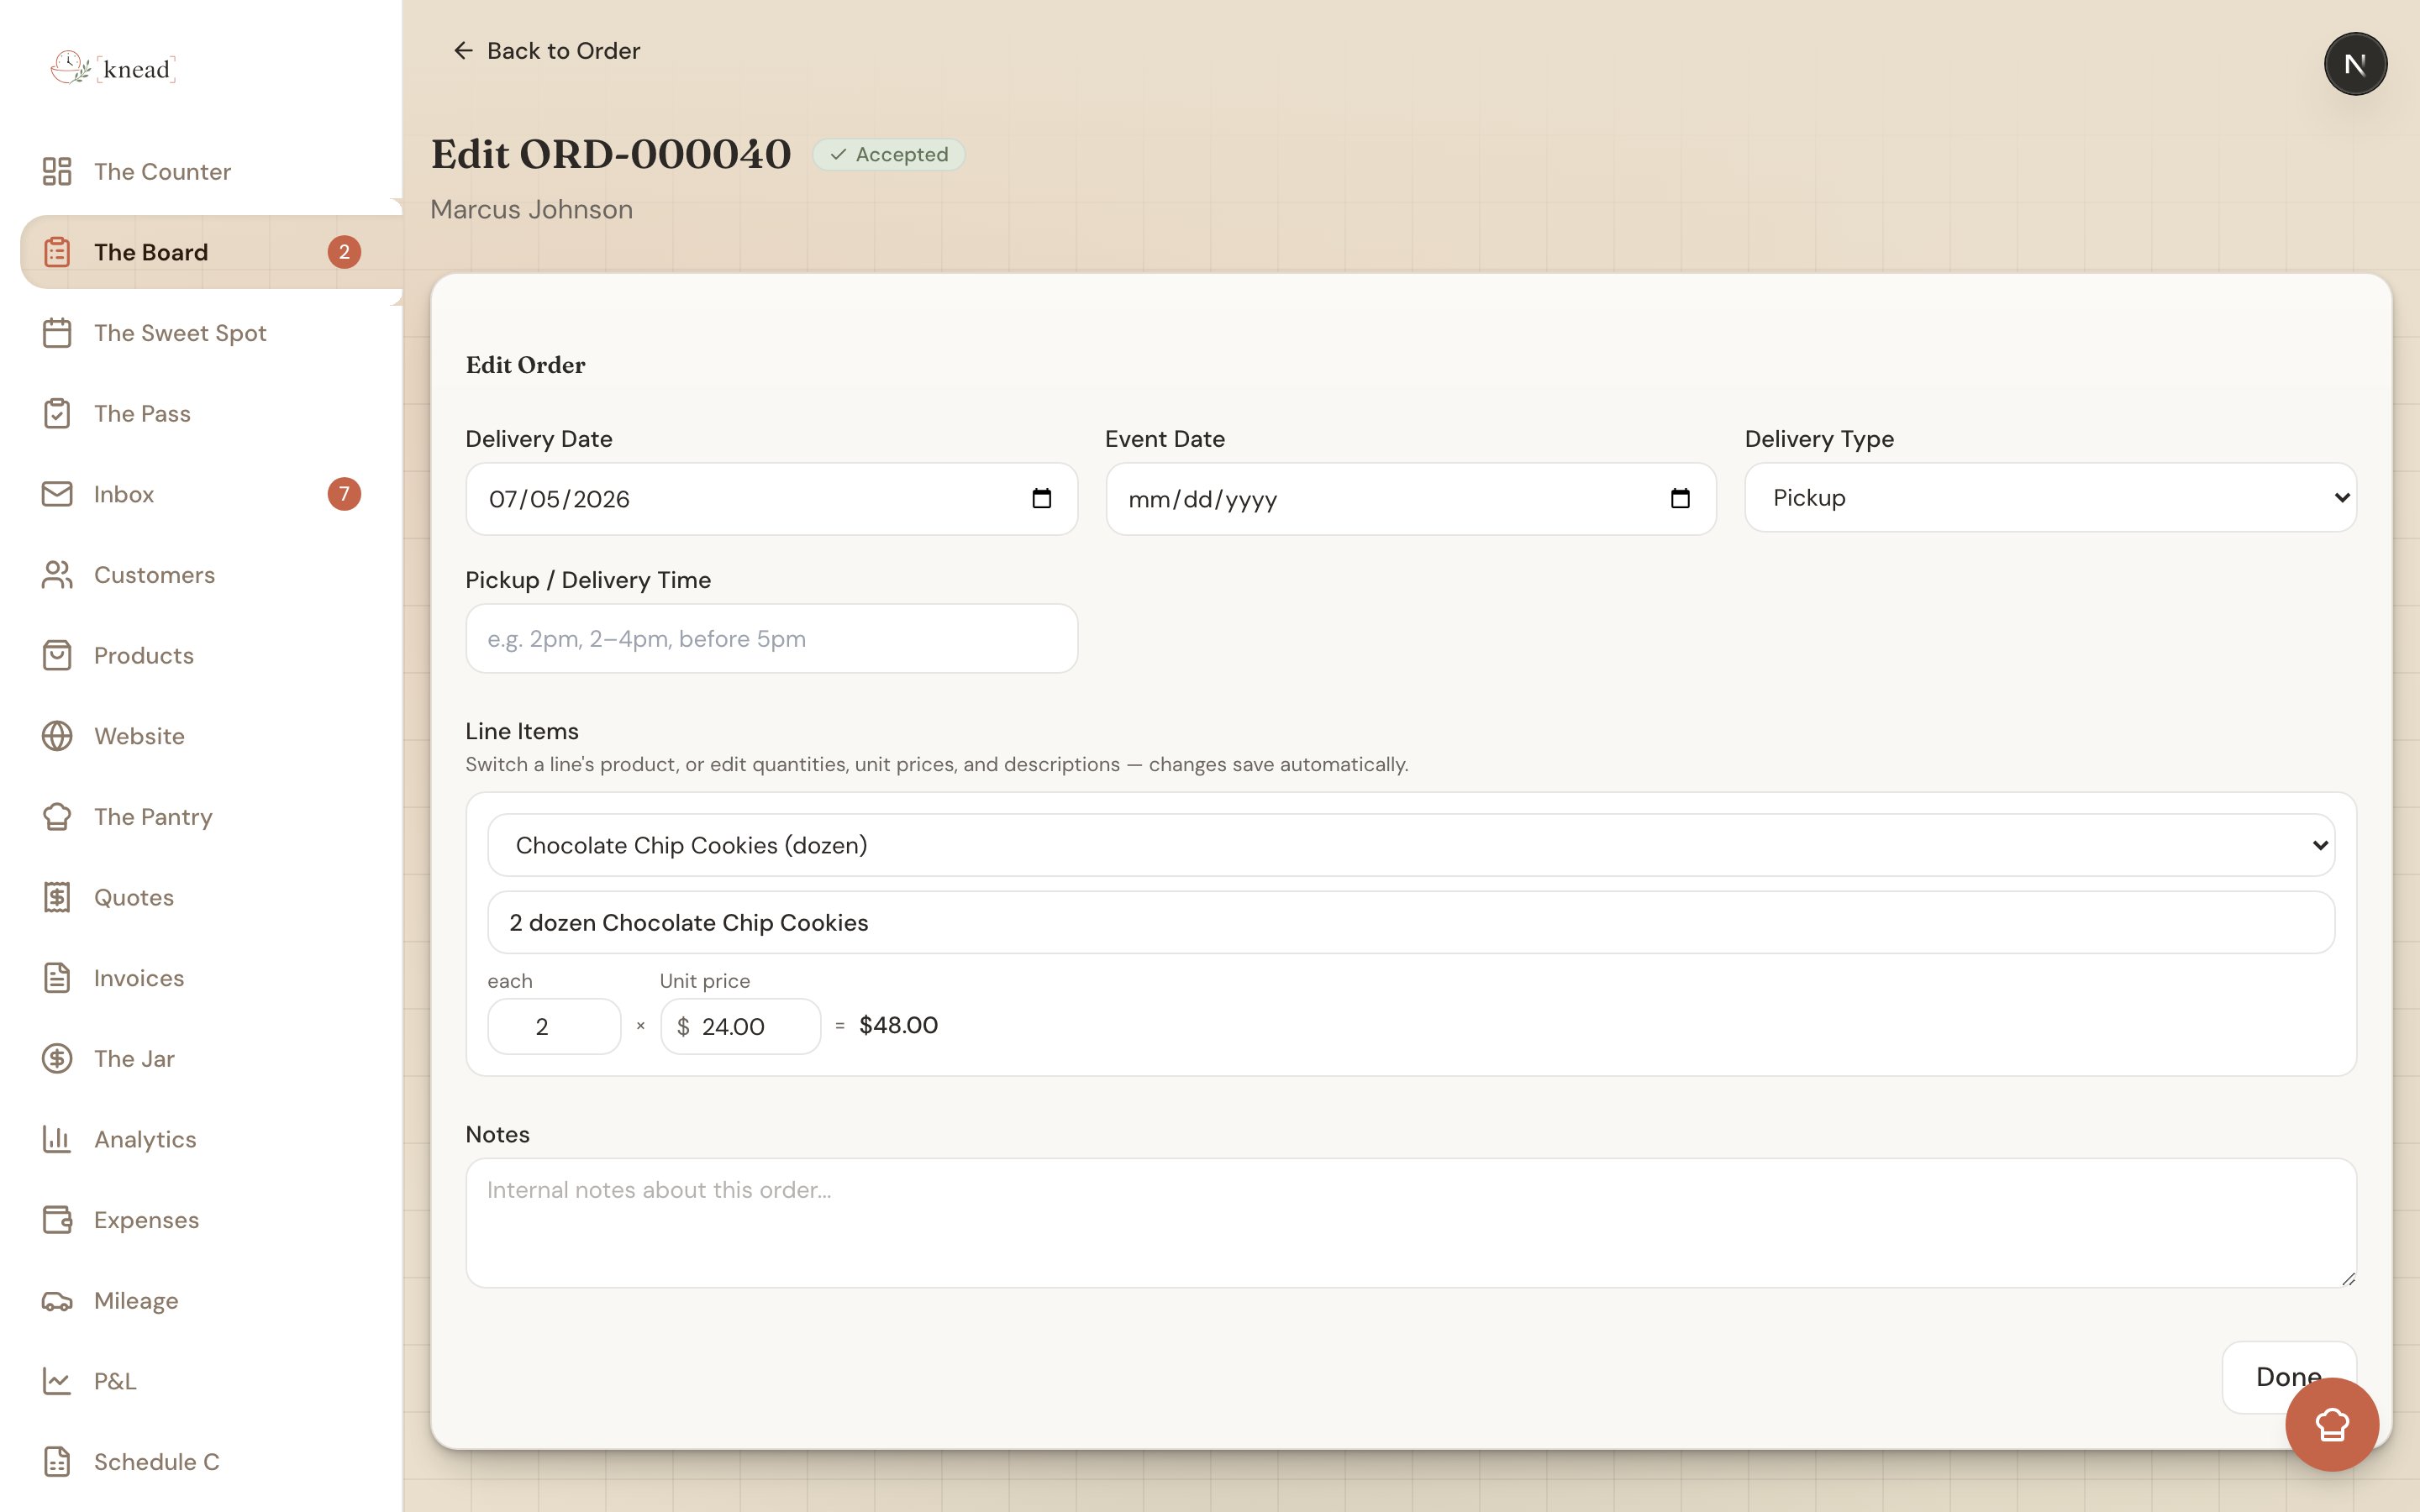The image size is (2420, 1512).
Task: Click the Website globe icon
Action: [x=57, y=736]
